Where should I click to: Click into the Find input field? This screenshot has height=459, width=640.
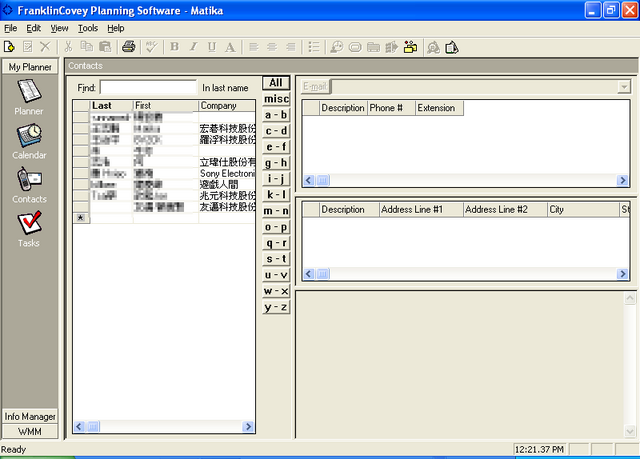[x=148, y=87]
